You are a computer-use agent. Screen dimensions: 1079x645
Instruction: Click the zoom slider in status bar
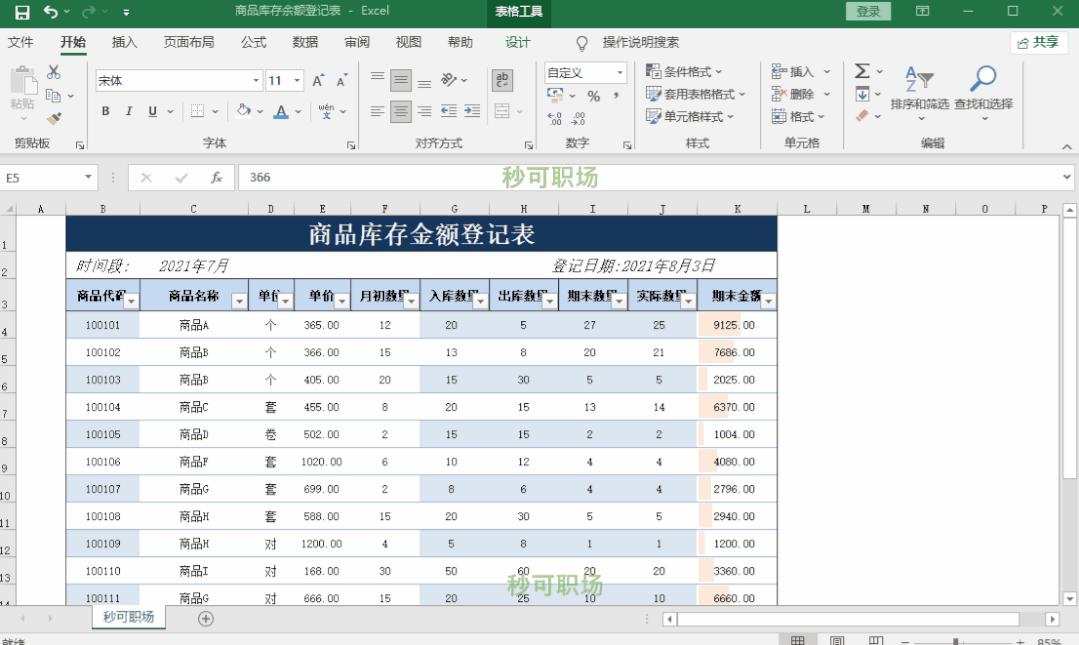coord(955,641)
